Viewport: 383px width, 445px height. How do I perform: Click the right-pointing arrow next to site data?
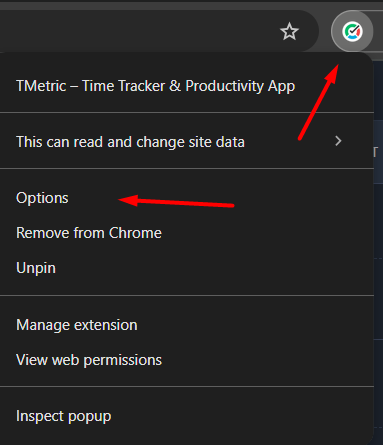click(x=338, y=141)
